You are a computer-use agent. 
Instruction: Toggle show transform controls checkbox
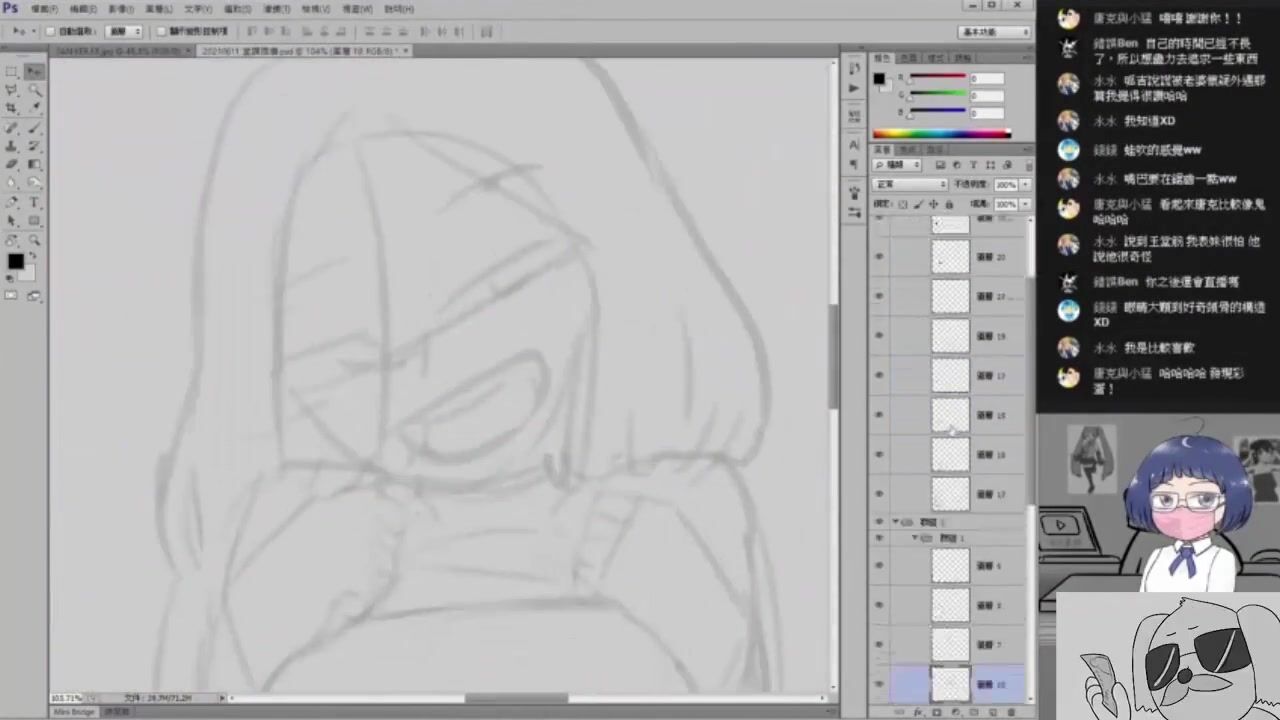pos(162,32)
